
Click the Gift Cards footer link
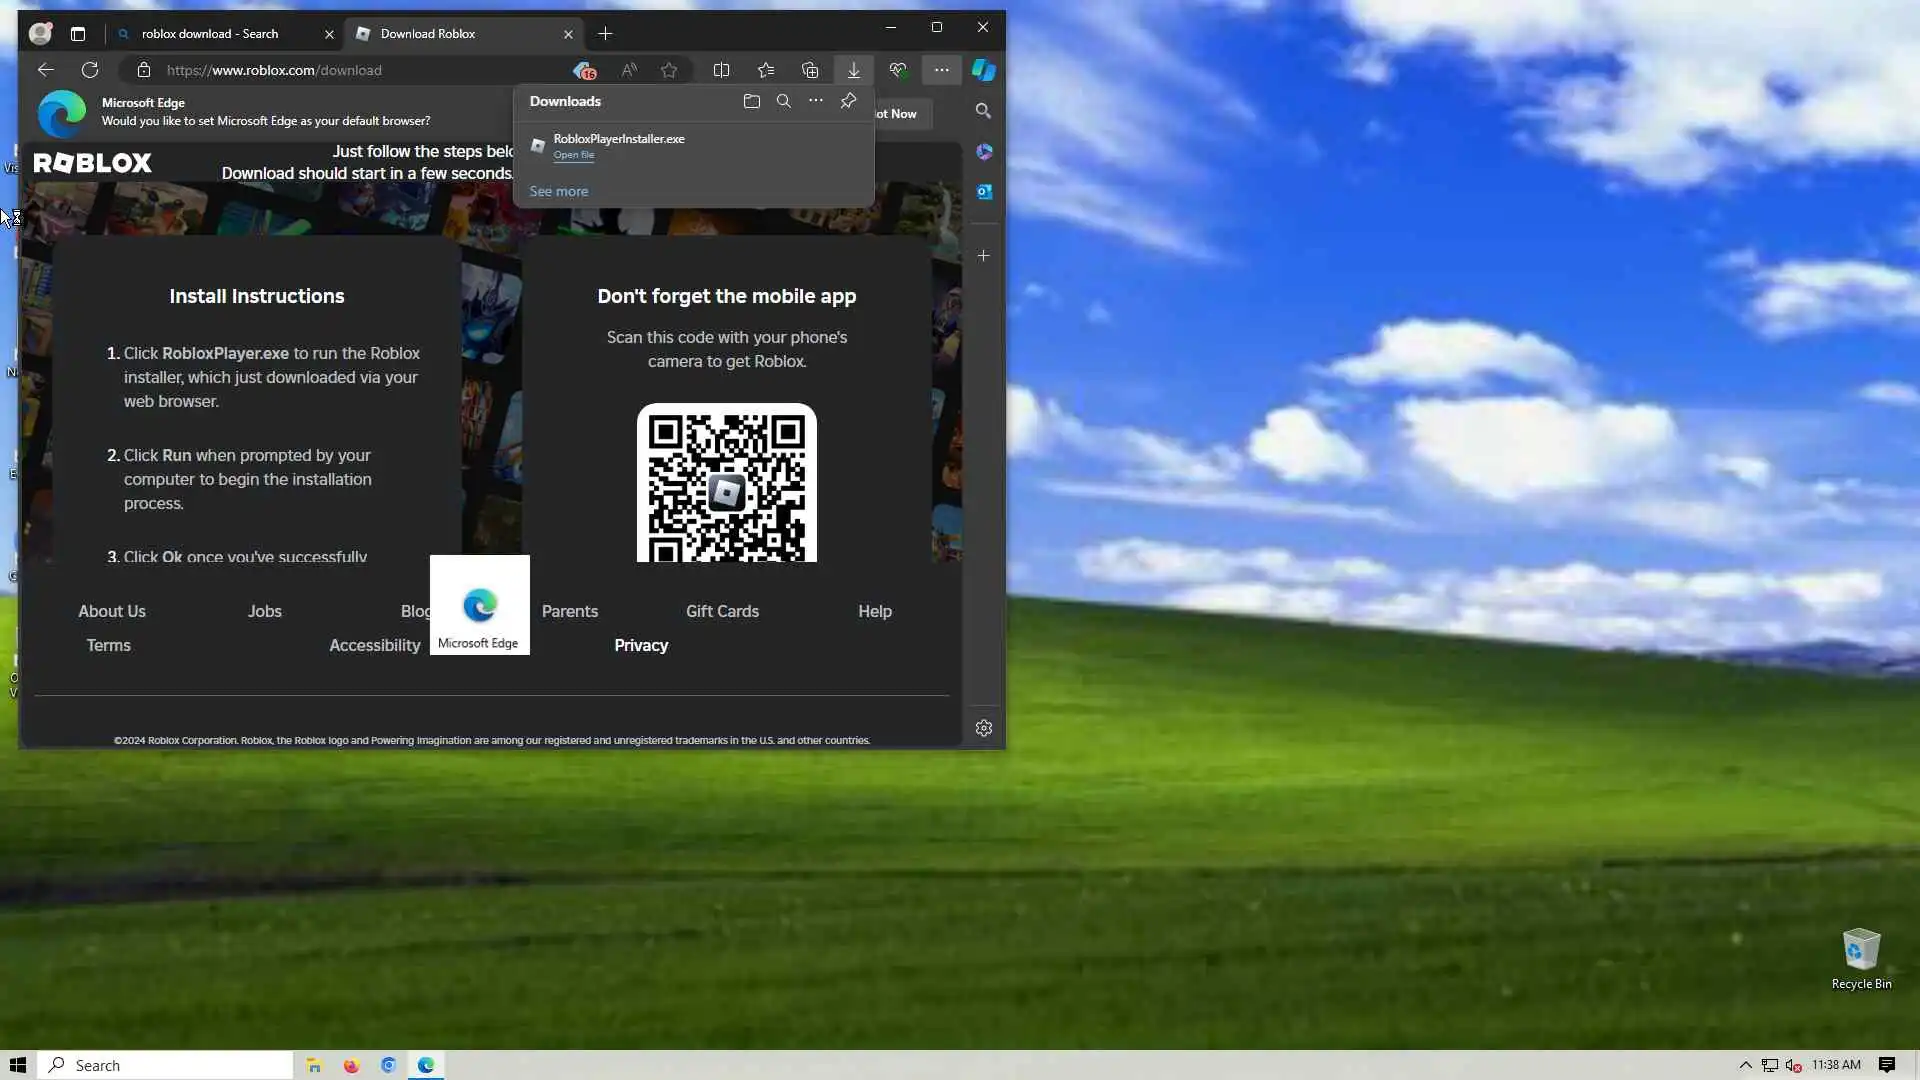pos(722,611)
